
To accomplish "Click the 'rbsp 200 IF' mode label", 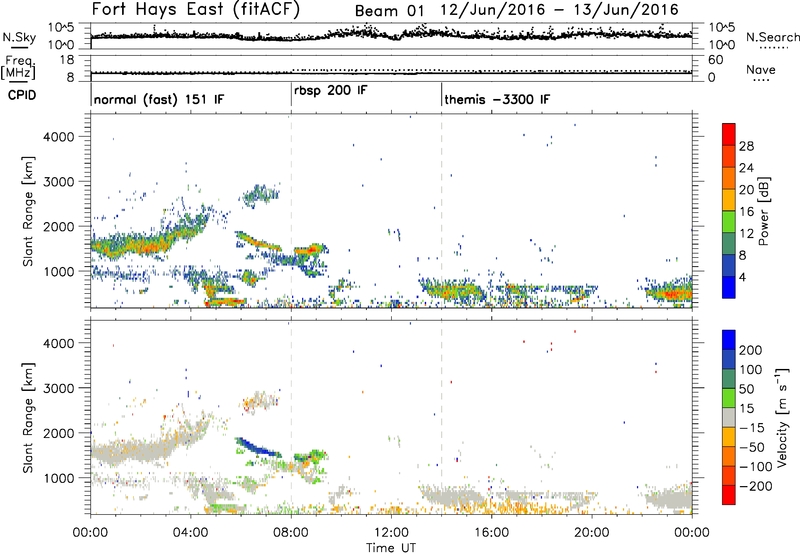I will [x=331, y=91].
